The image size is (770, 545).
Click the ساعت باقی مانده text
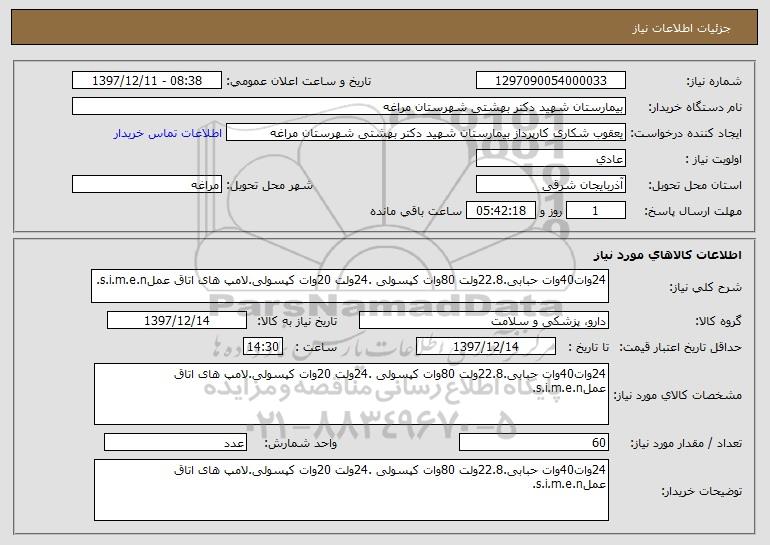tap(416, 211)
